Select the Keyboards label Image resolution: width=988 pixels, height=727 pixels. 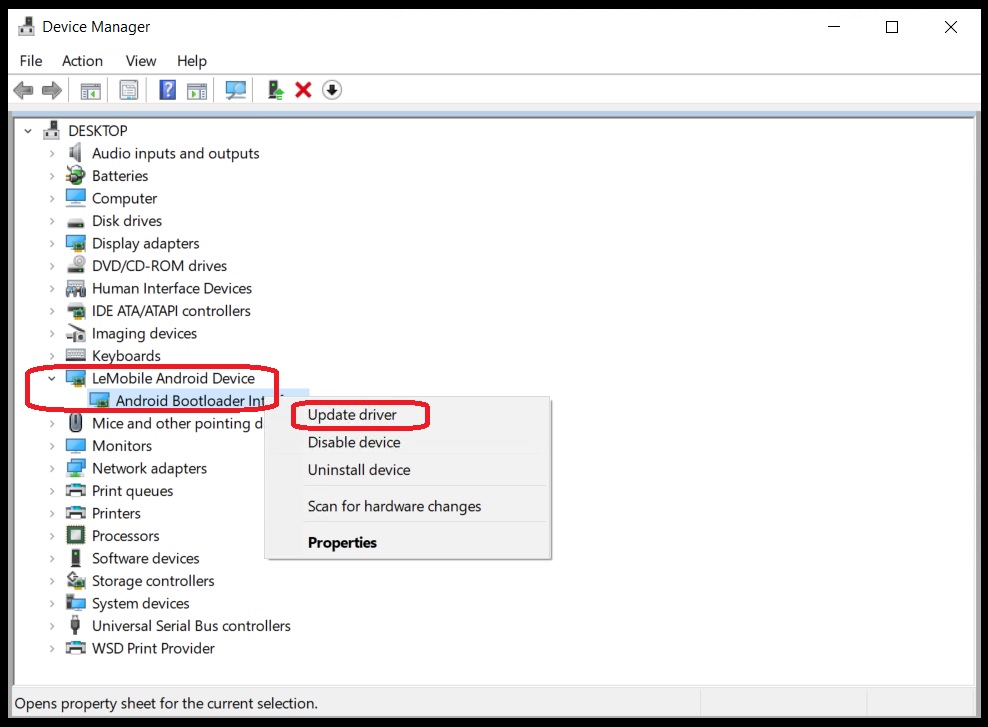coord(126,356)
